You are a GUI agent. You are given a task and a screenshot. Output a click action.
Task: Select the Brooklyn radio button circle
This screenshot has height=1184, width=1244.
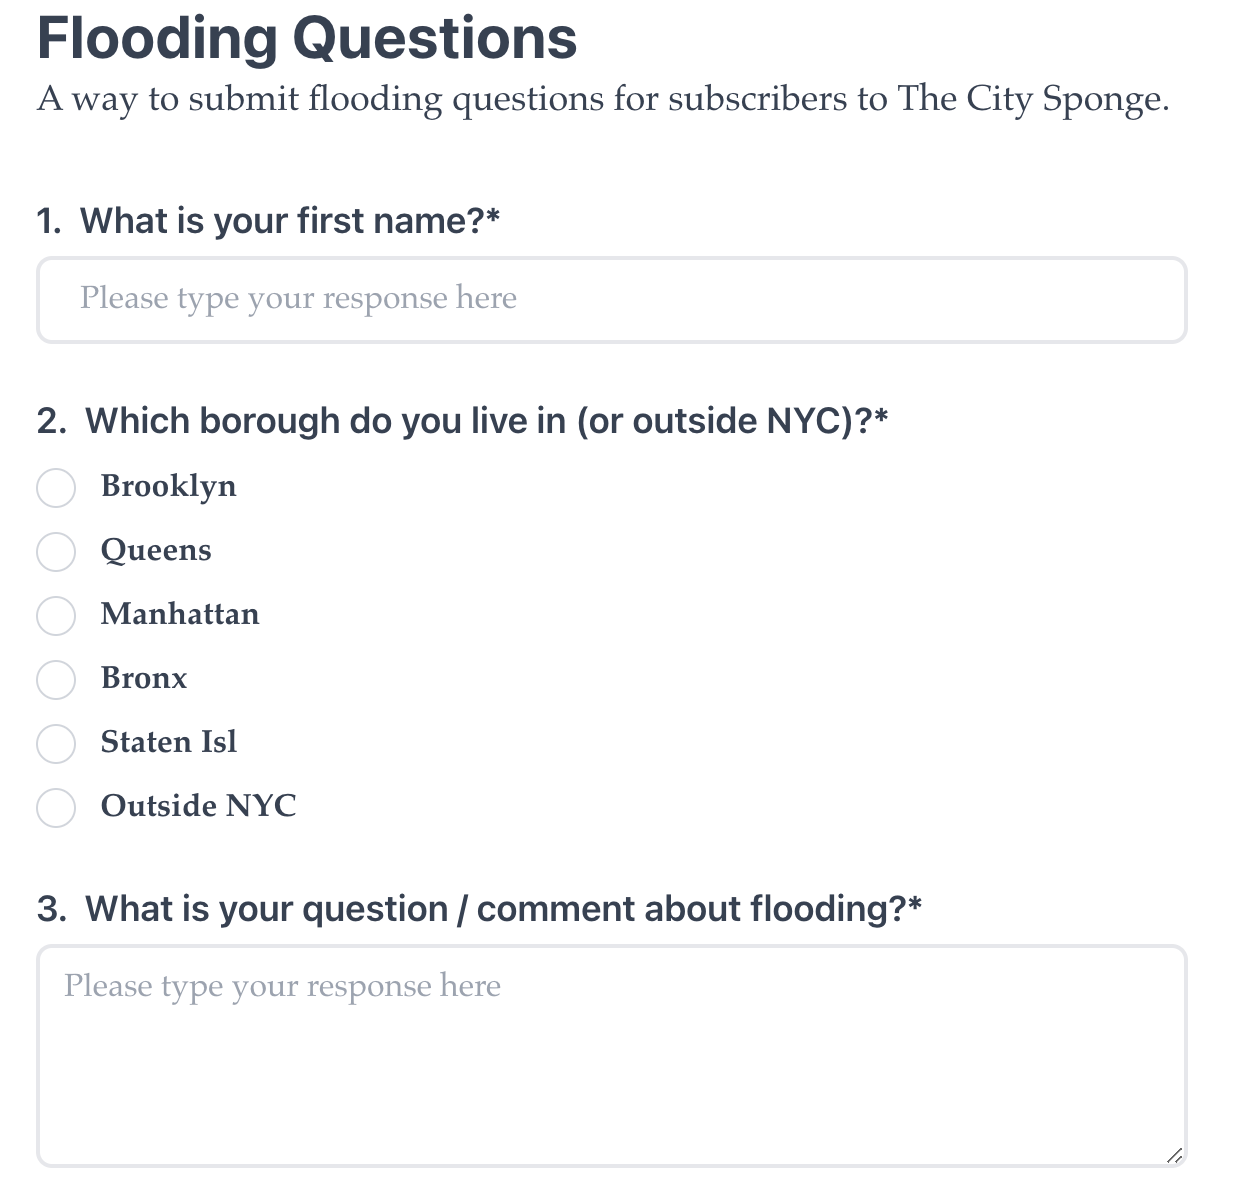56,488
